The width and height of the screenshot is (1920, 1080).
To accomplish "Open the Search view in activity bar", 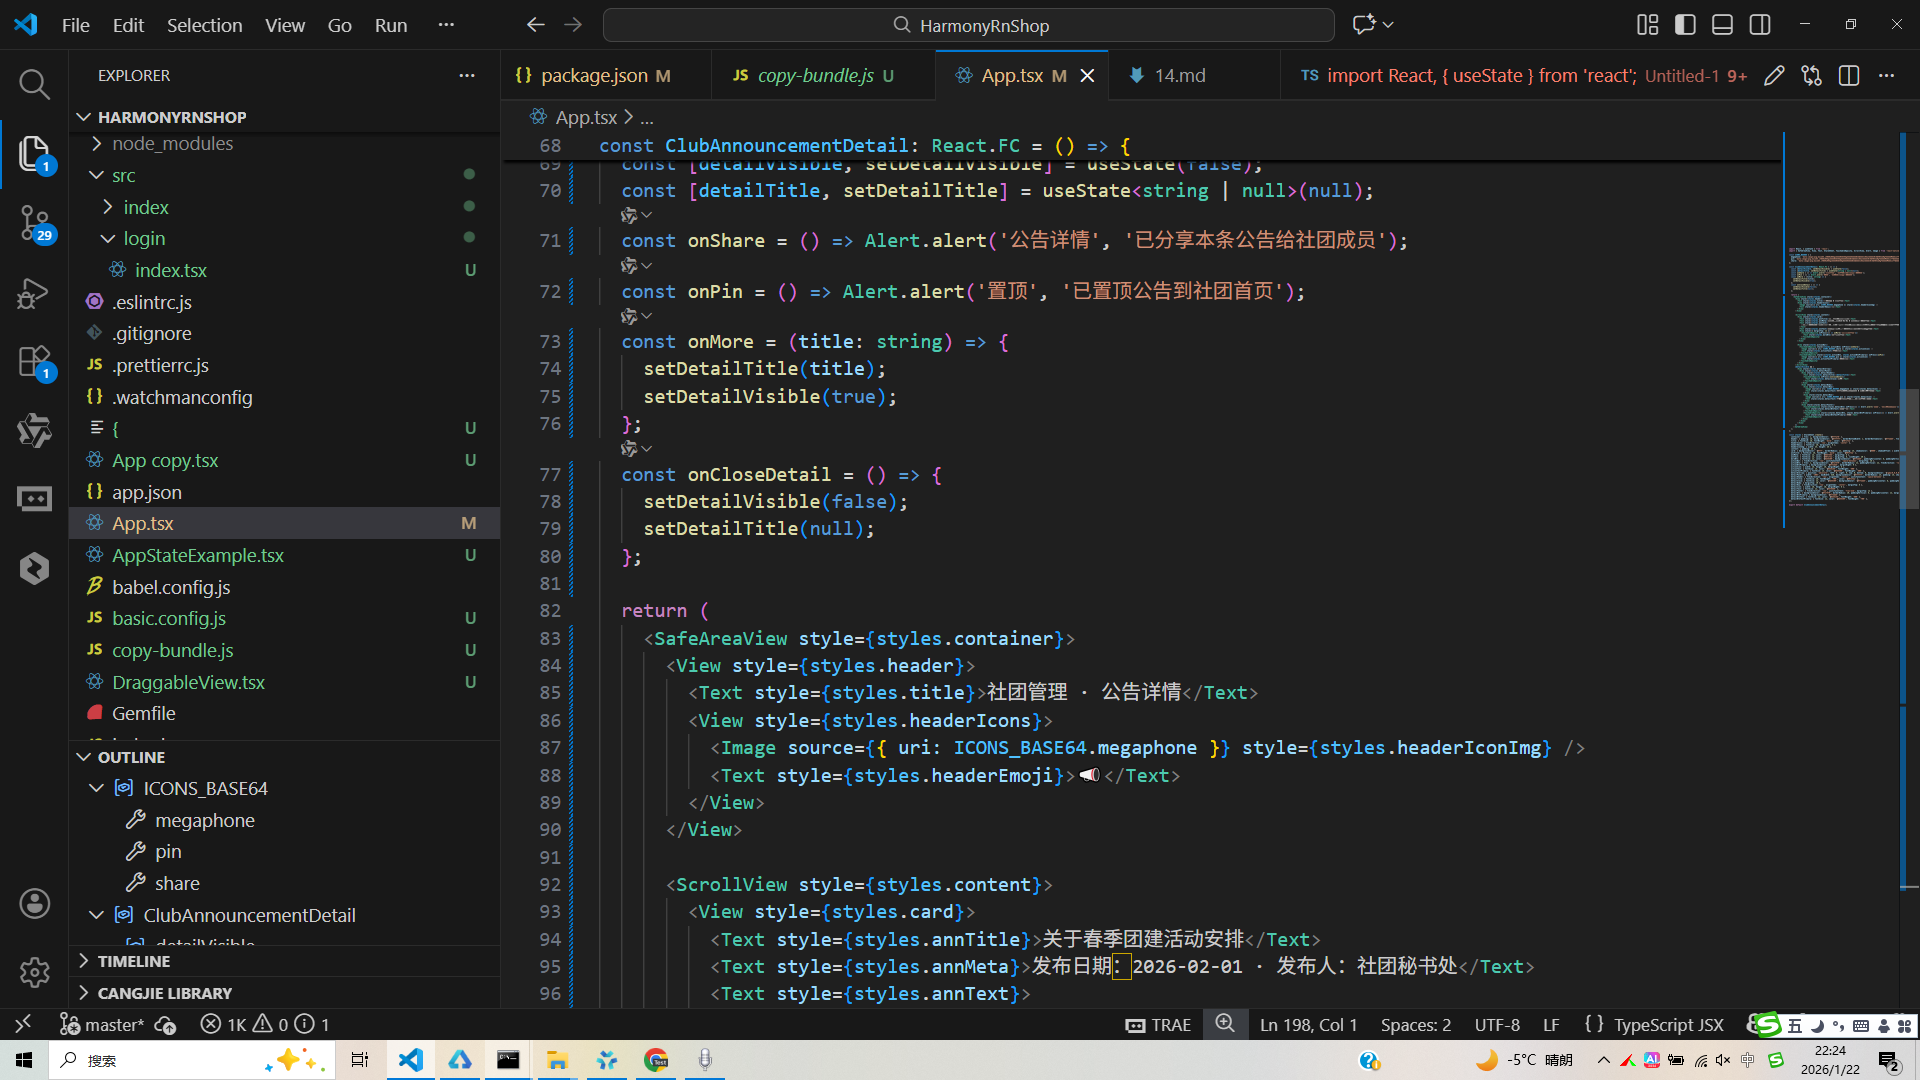I will click(34, 84).
